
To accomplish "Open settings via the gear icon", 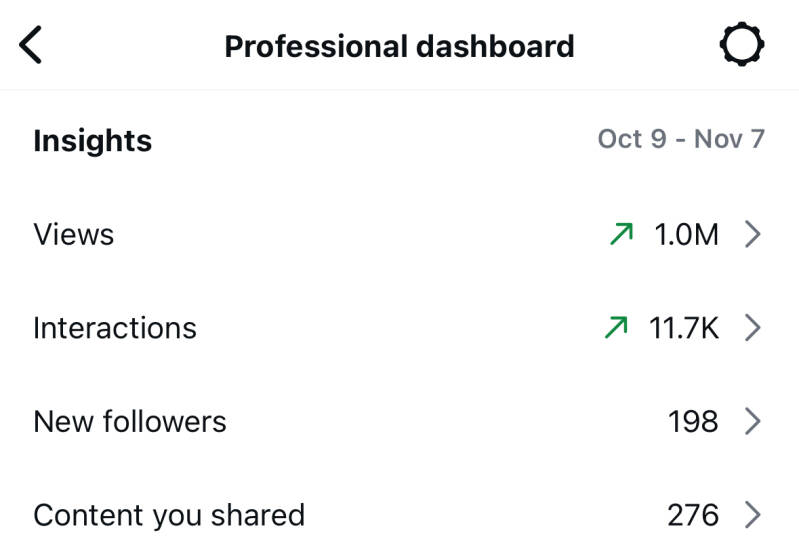I will (742, 45).
